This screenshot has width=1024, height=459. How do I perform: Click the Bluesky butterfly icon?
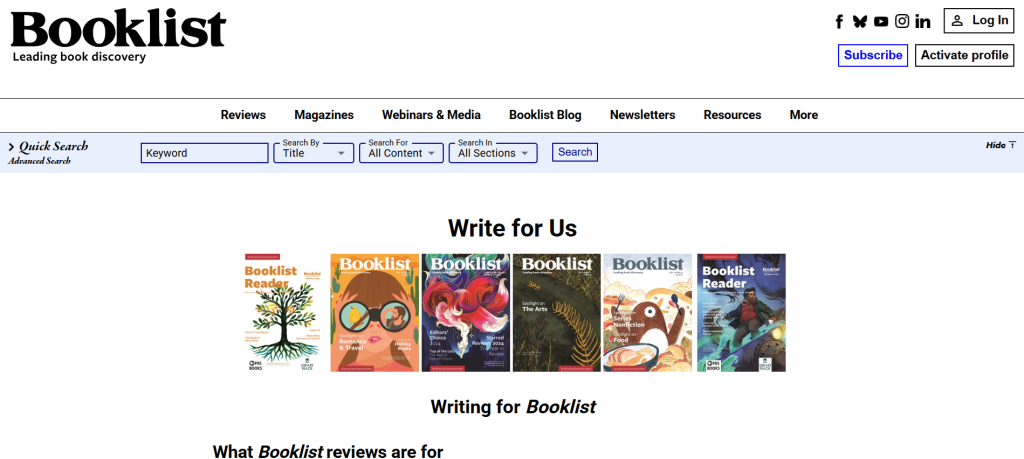tap(860, 22)
